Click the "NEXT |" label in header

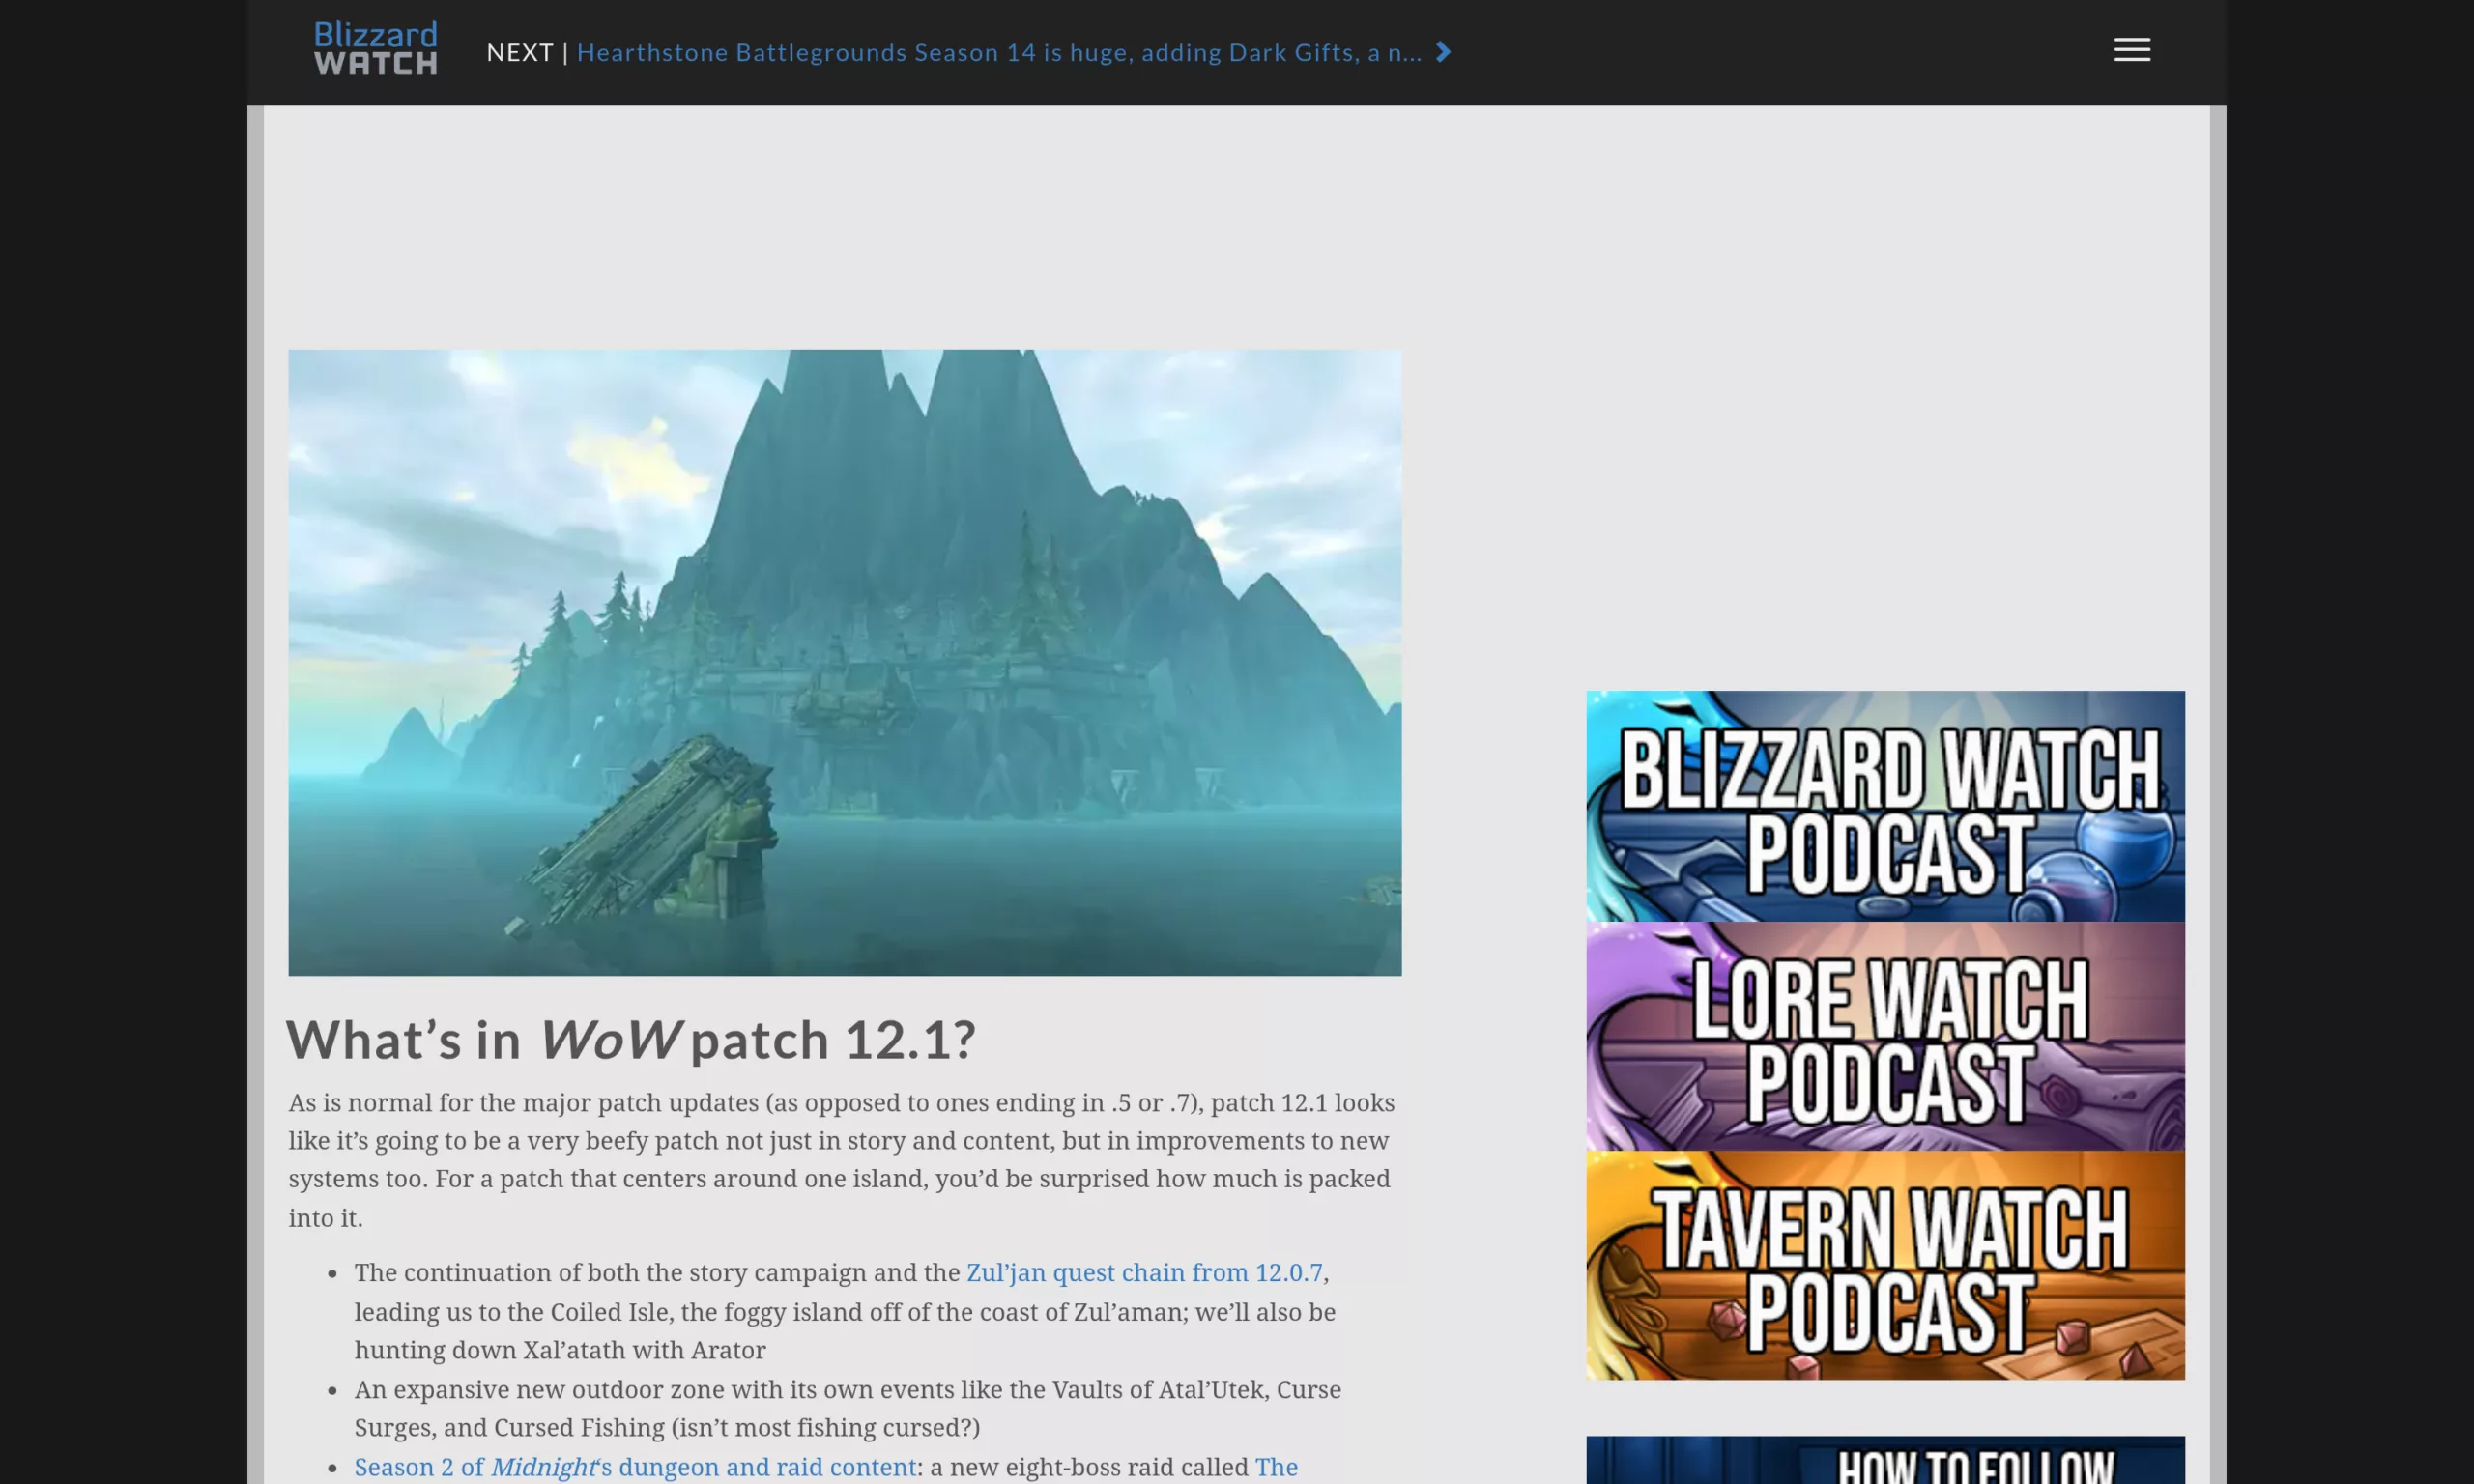528,52
